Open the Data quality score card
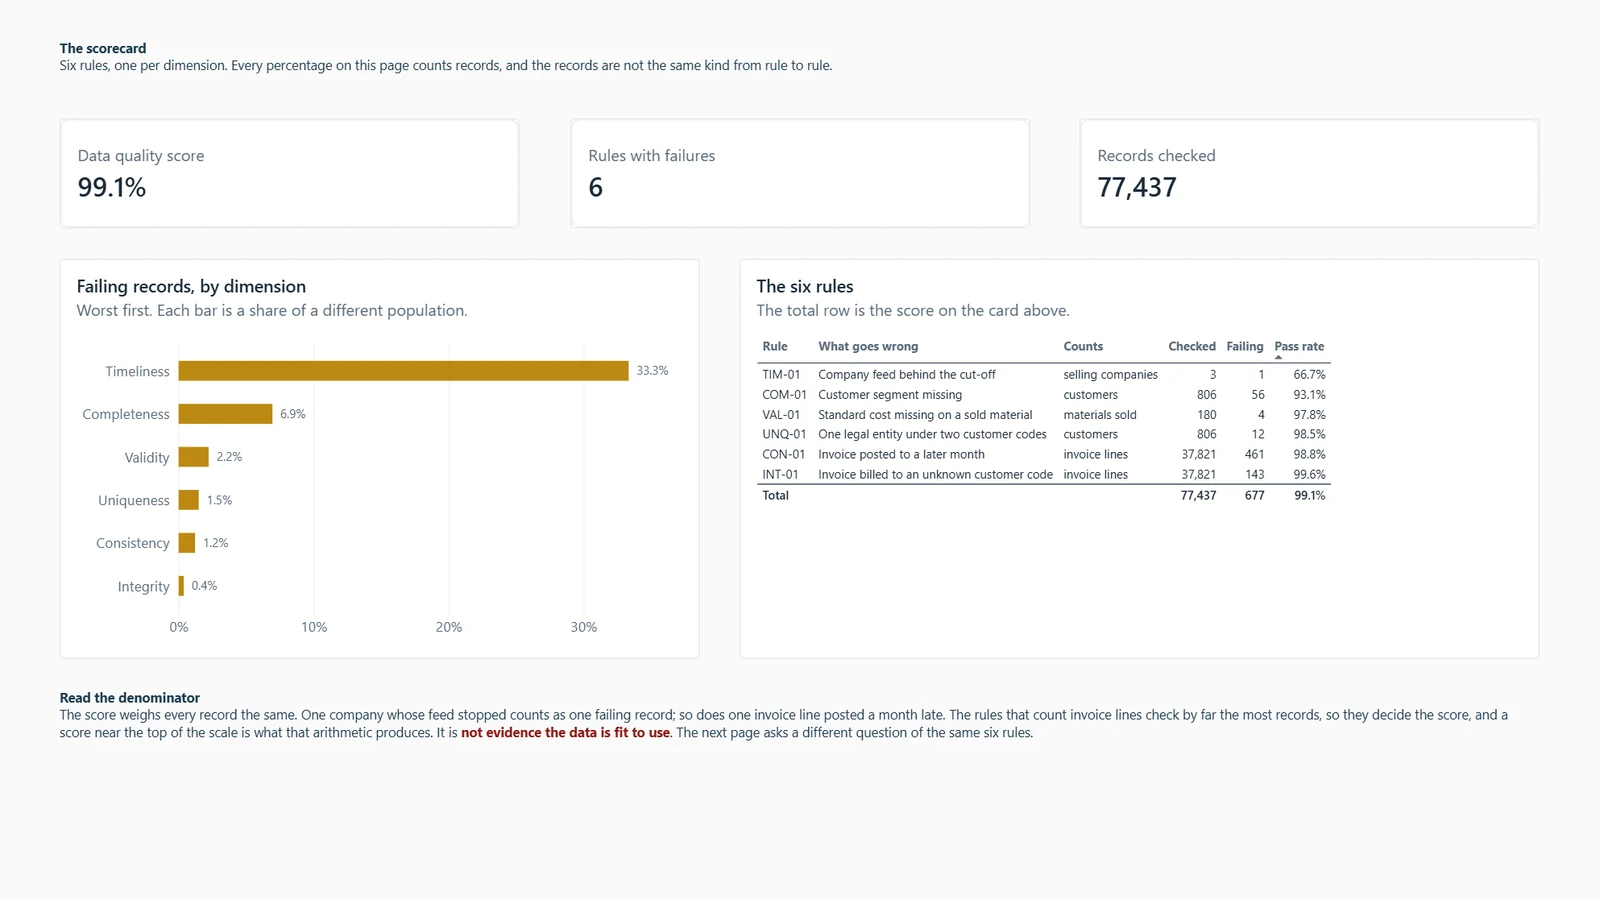 [290, 173]
